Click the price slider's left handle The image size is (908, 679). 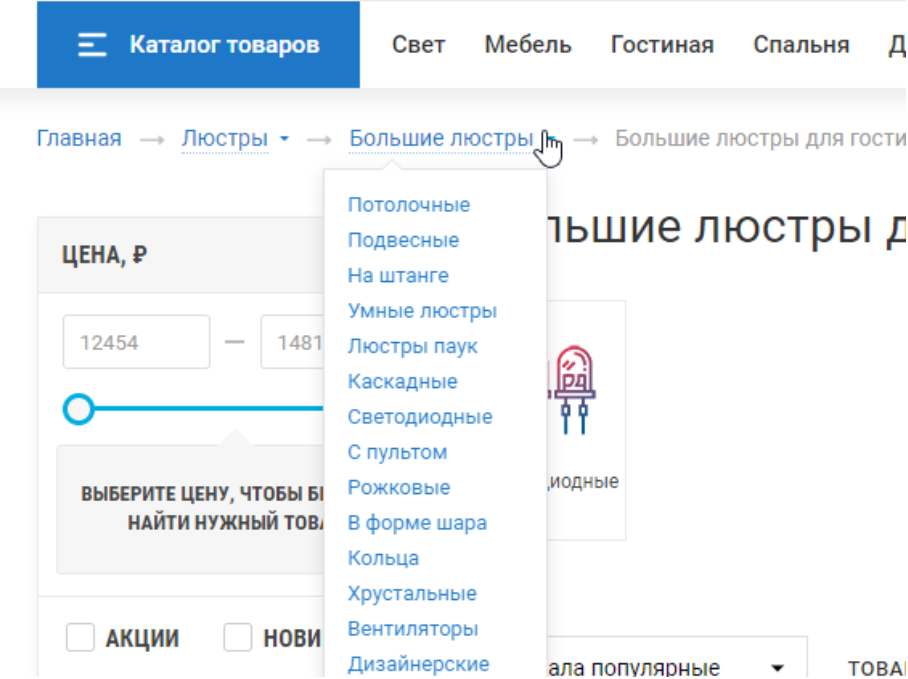78,408
